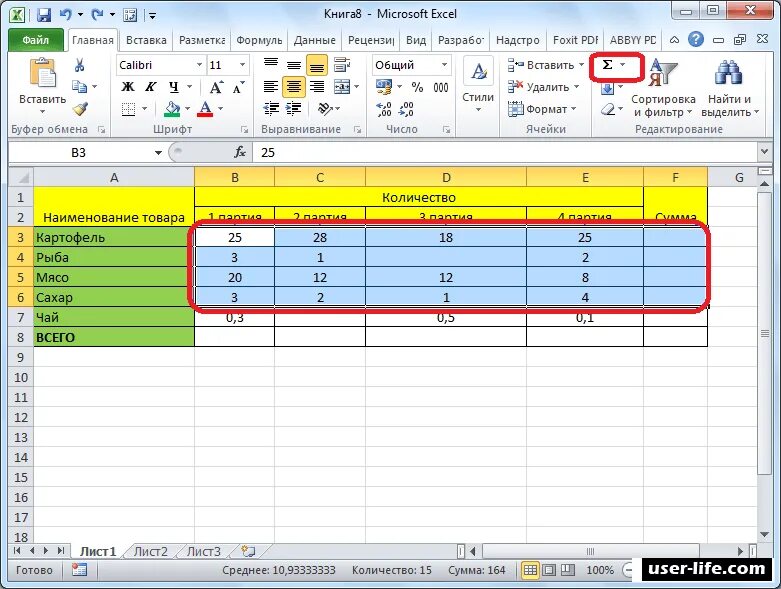Click the AutoSum sigma icon
This screenshot has width=781, height=589.
[x=607, y=65]
